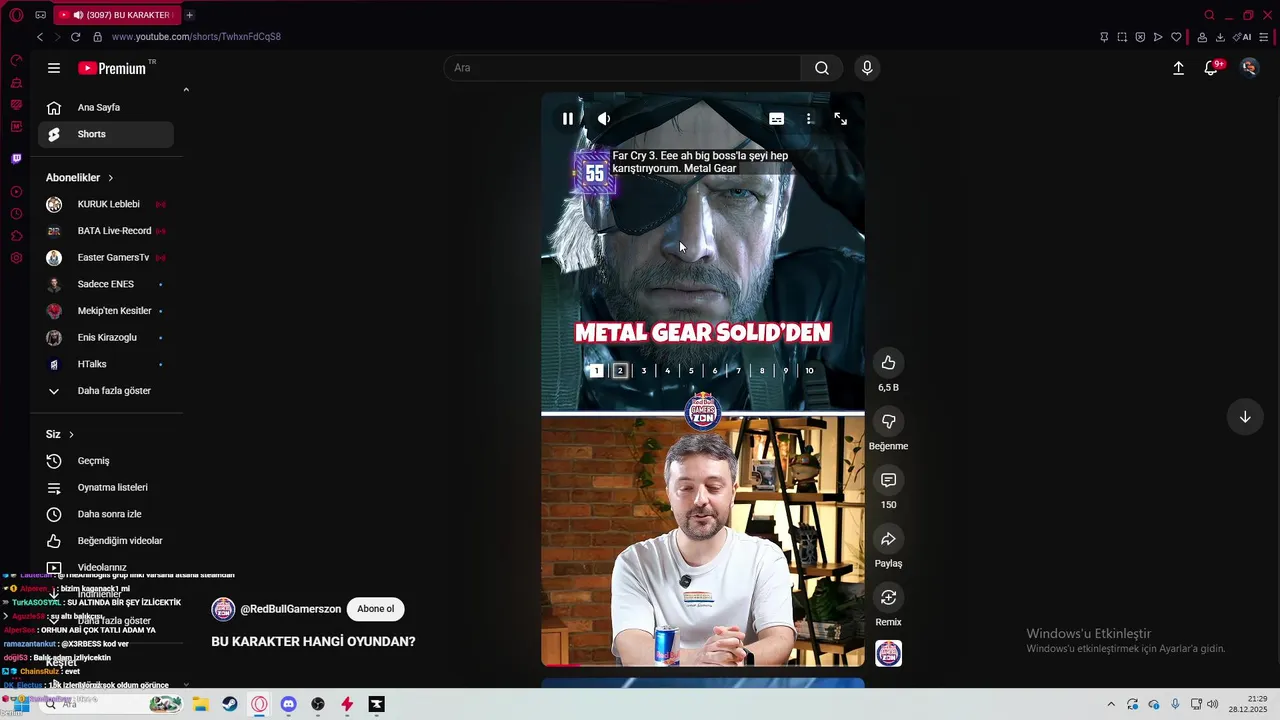Go back in browser history
This screenshot has height=720, width=1280.
click(40, 37)
